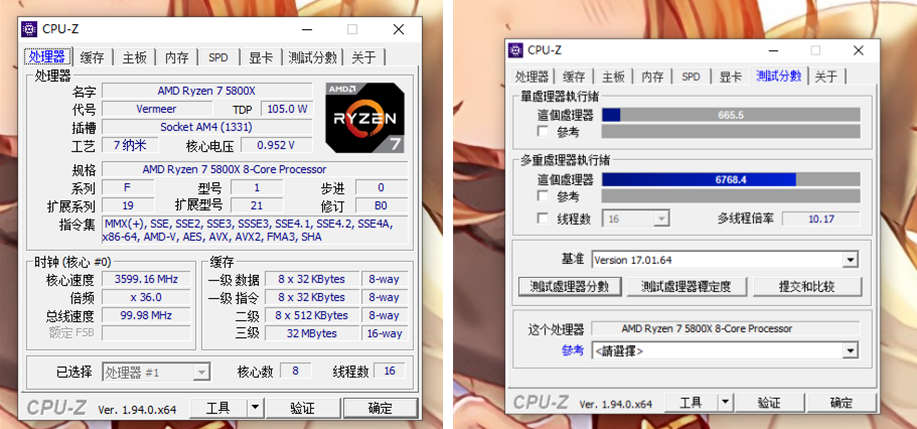Click the 规格 field AMD Ryzen 7 5800X 8-Core Processor

coord(255,169)
